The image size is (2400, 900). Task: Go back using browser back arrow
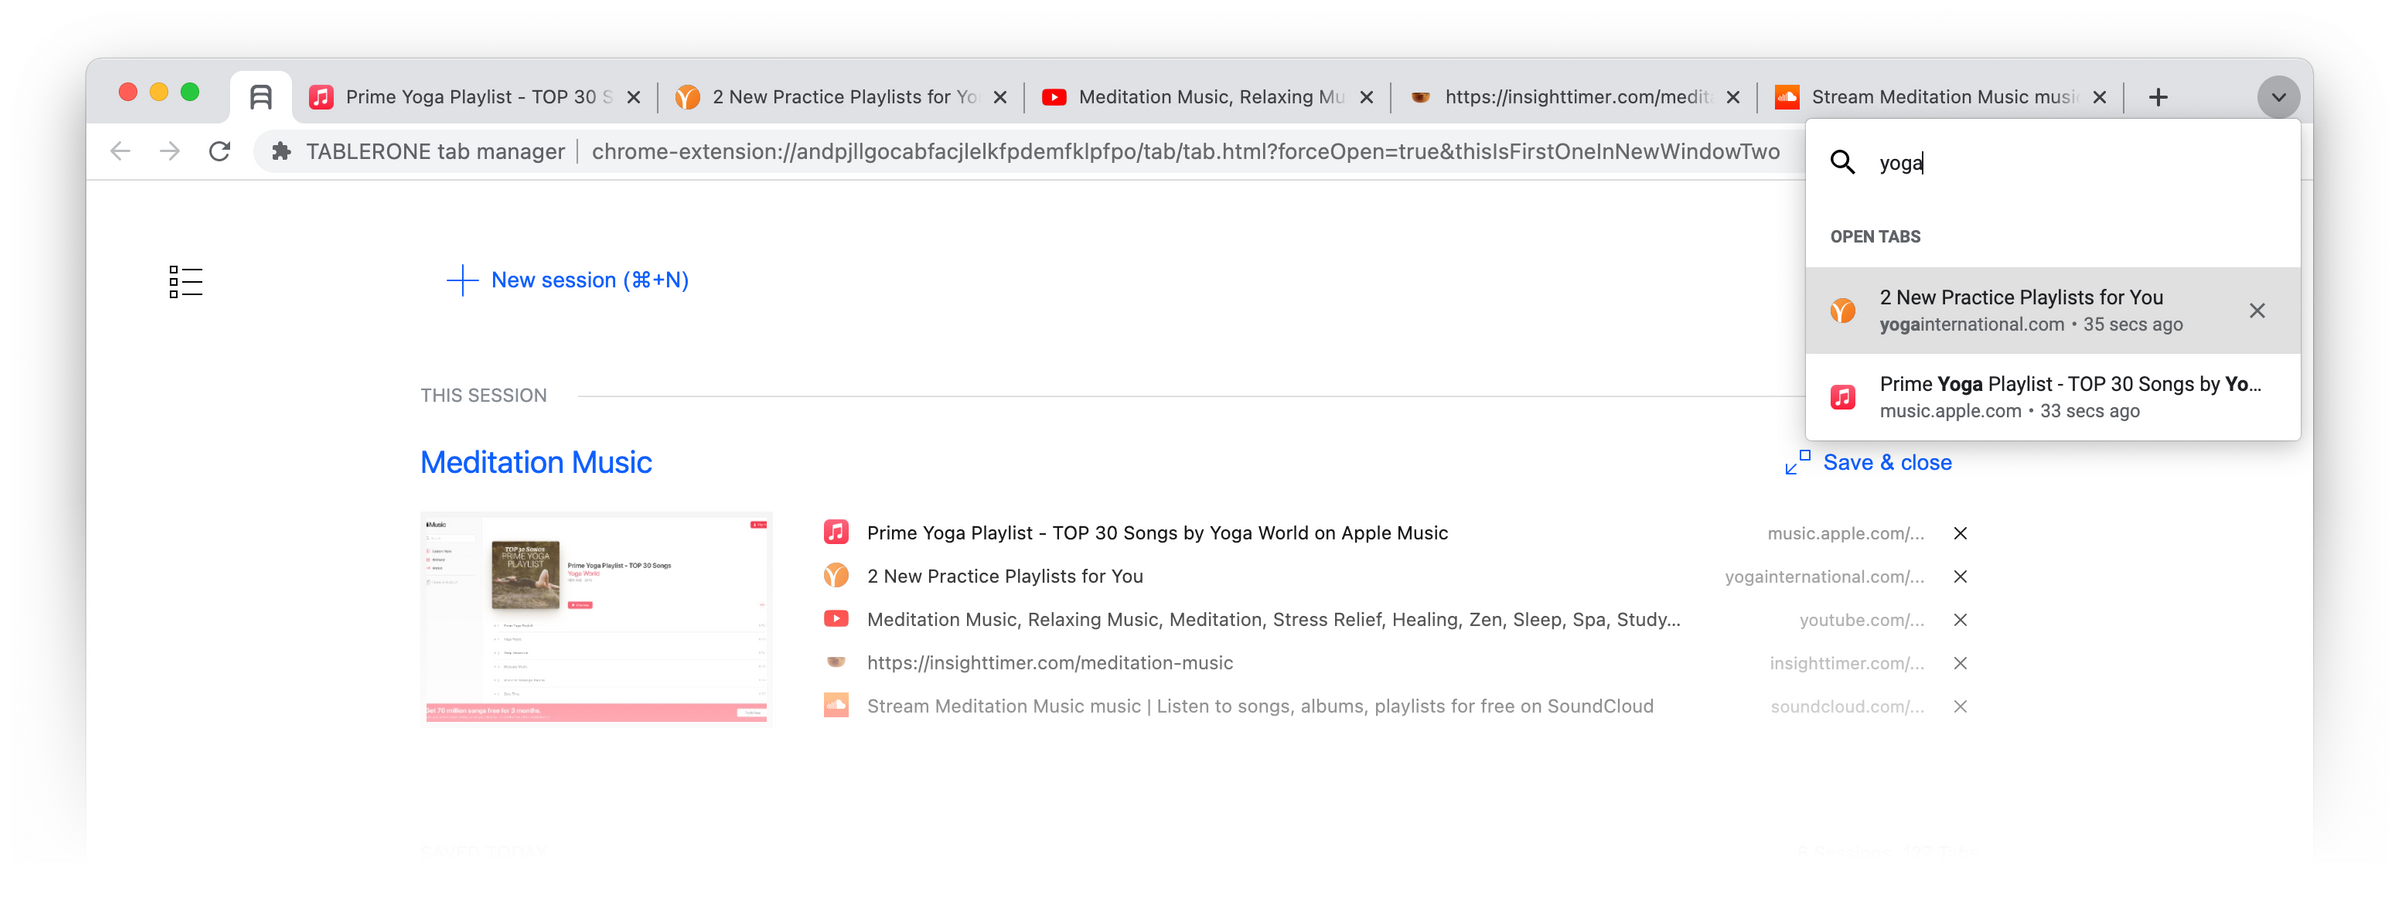[x=121, y=151]
